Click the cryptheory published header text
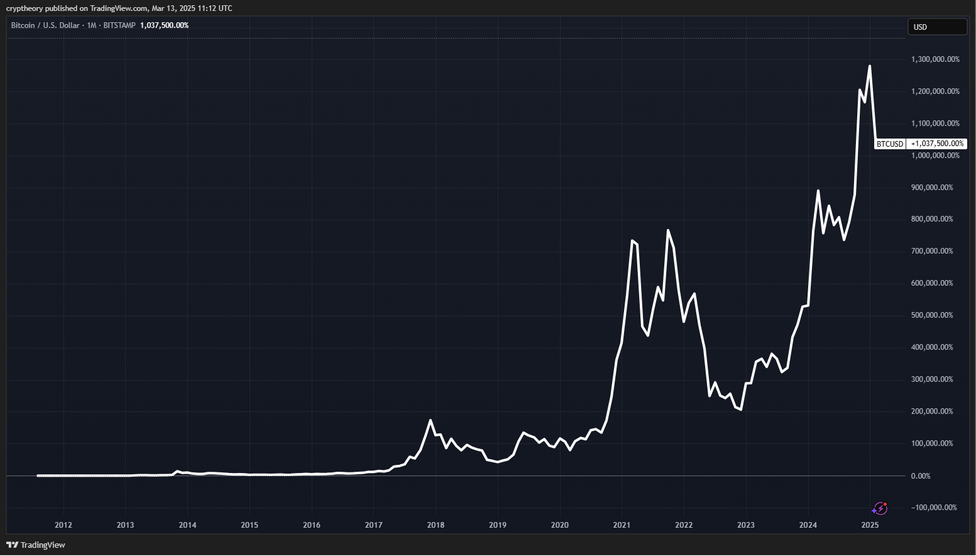This screenshot has height=556, width=976. (119, 8)
